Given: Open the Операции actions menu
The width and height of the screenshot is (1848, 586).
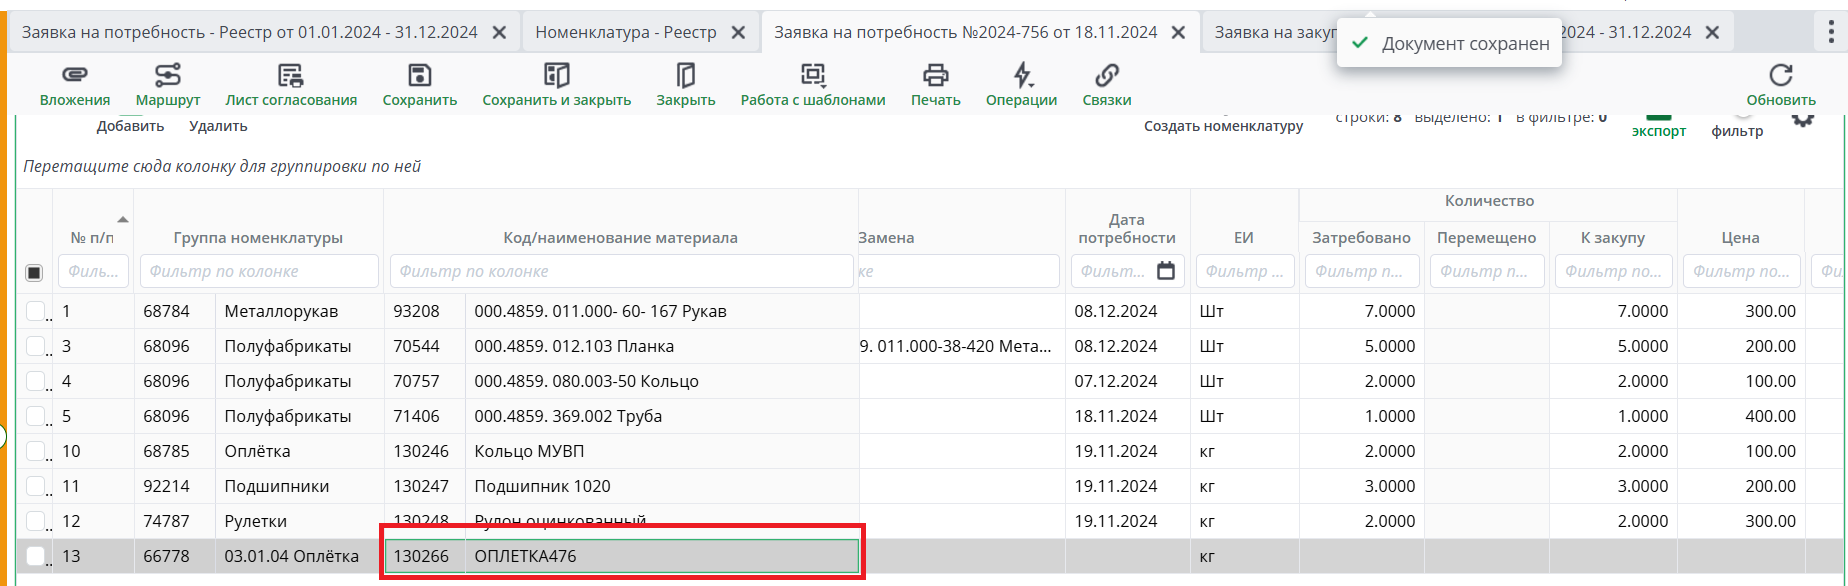Looking at the screenshot, I should (1021, 76).
